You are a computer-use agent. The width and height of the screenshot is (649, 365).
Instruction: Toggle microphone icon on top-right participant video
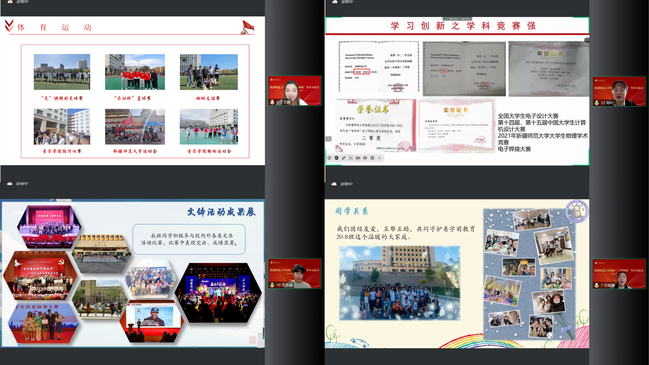click(596, 102)
